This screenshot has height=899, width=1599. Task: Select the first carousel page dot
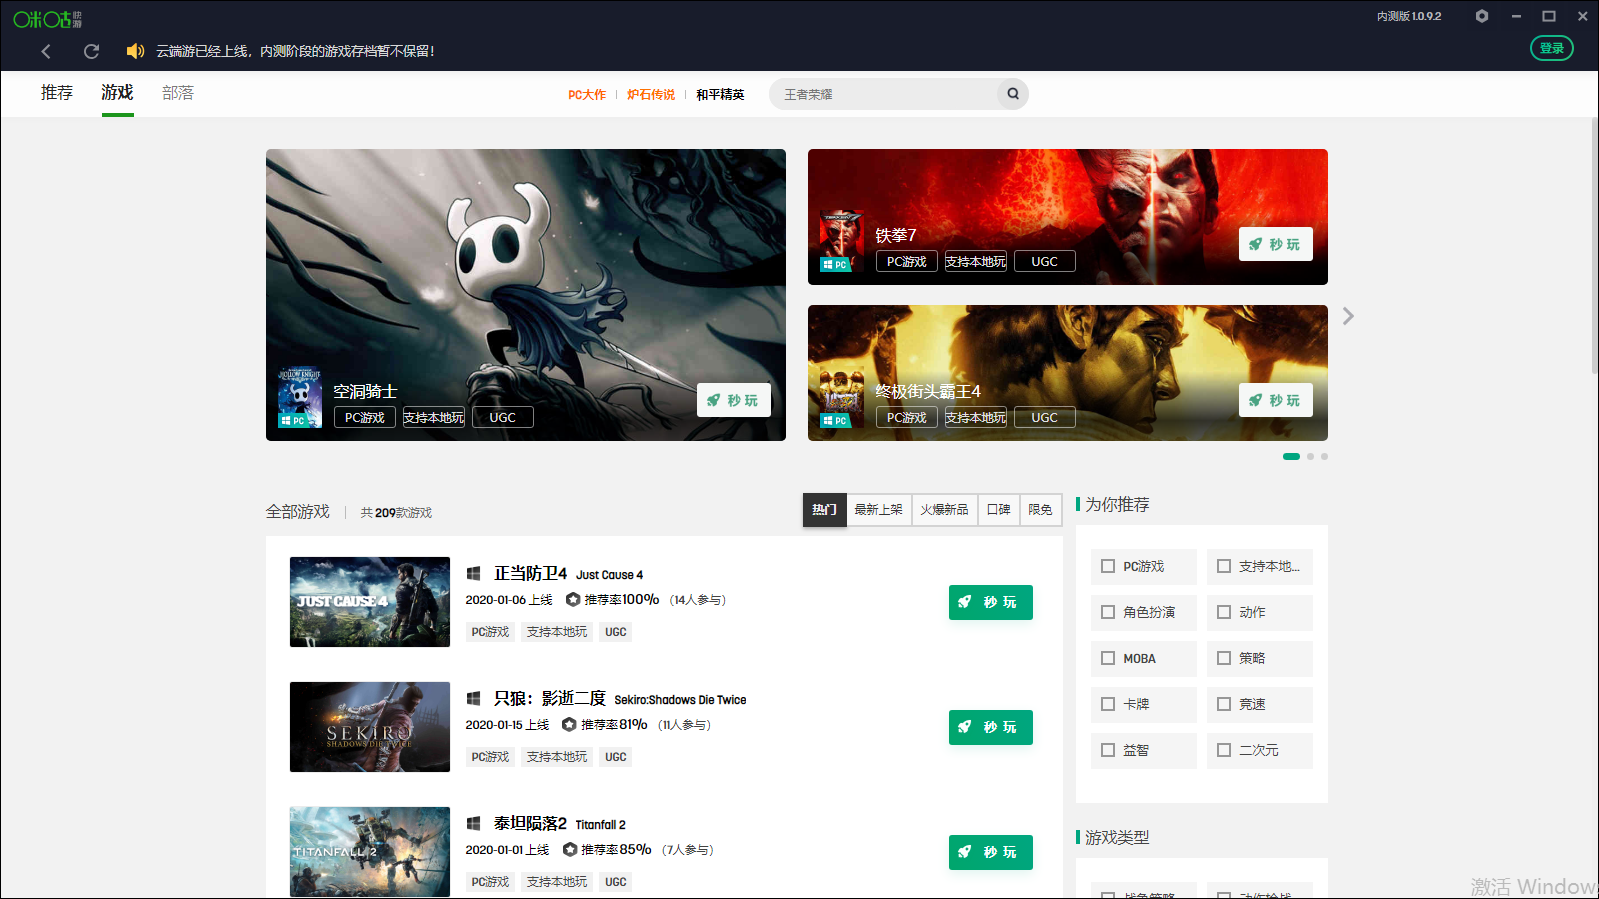[1291, 456]
